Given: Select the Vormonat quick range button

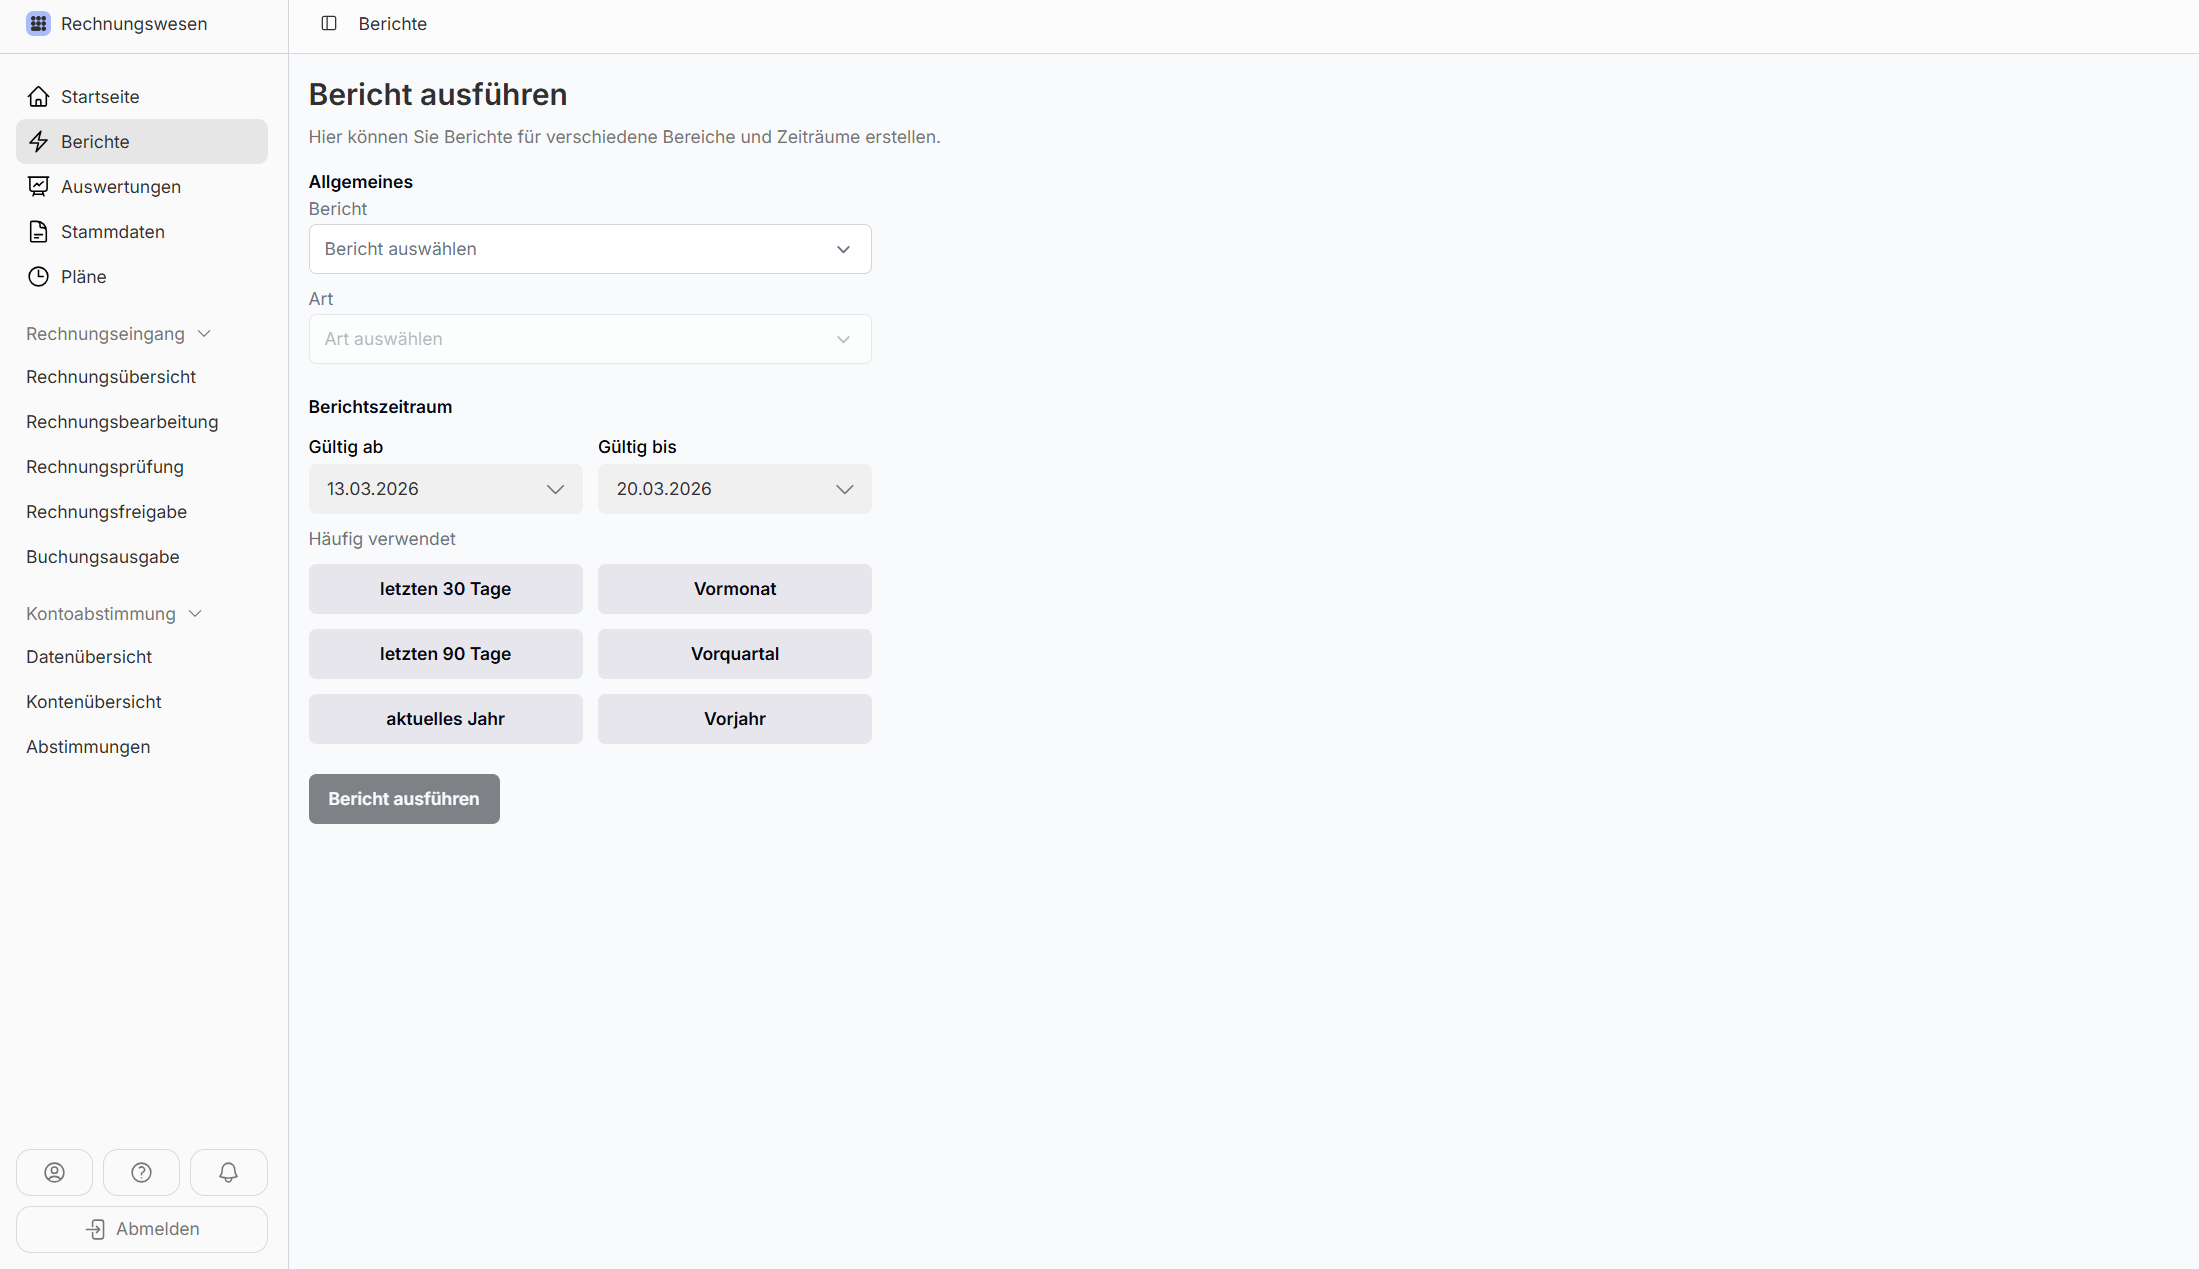Looking at the screenshot, I should click(734, 589).
